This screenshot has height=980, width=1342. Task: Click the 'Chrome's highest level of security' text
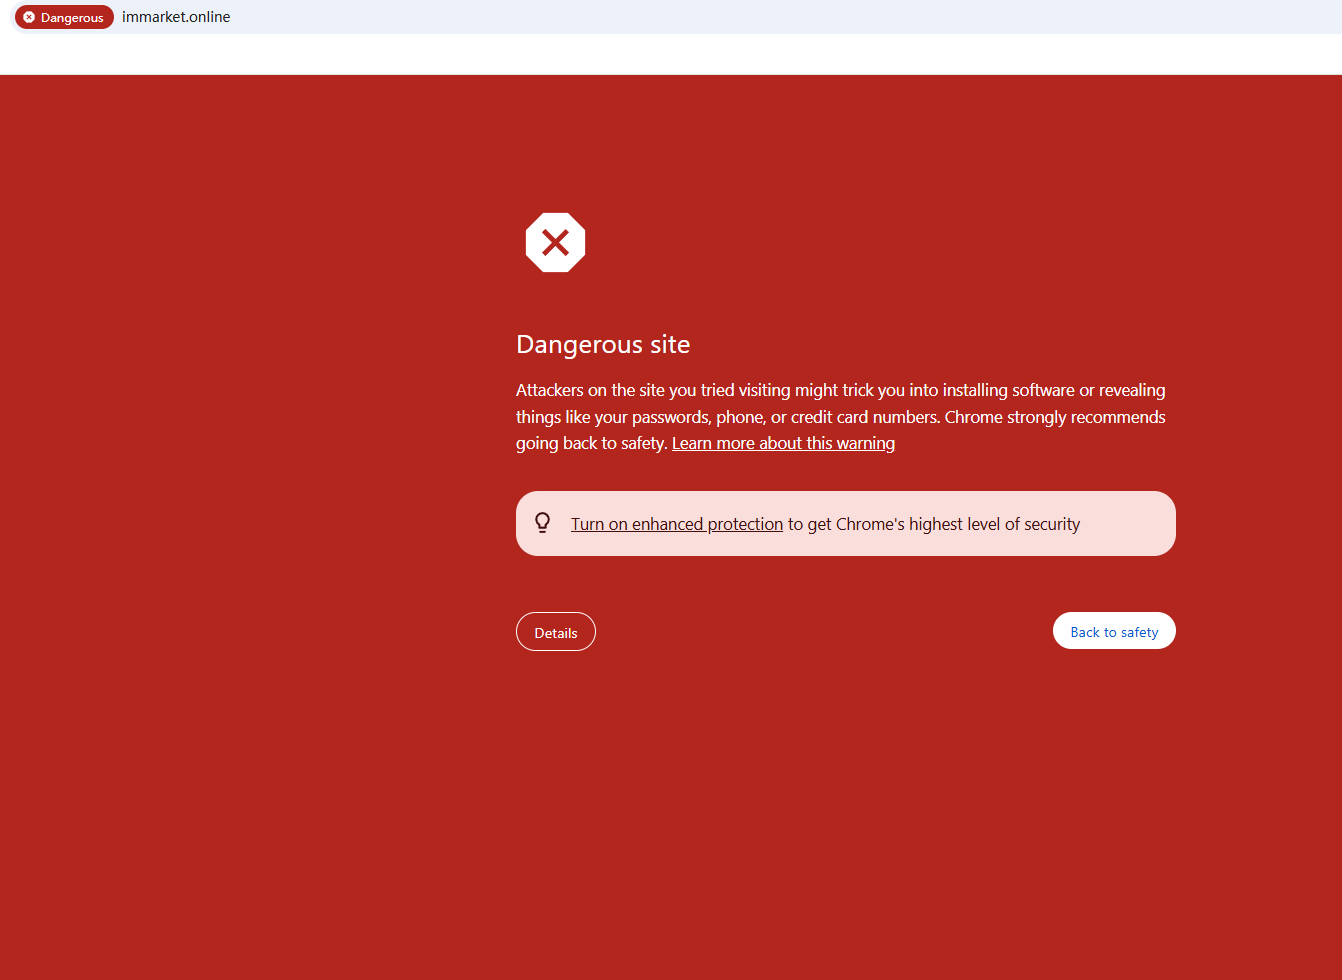(x=957, y=524)
